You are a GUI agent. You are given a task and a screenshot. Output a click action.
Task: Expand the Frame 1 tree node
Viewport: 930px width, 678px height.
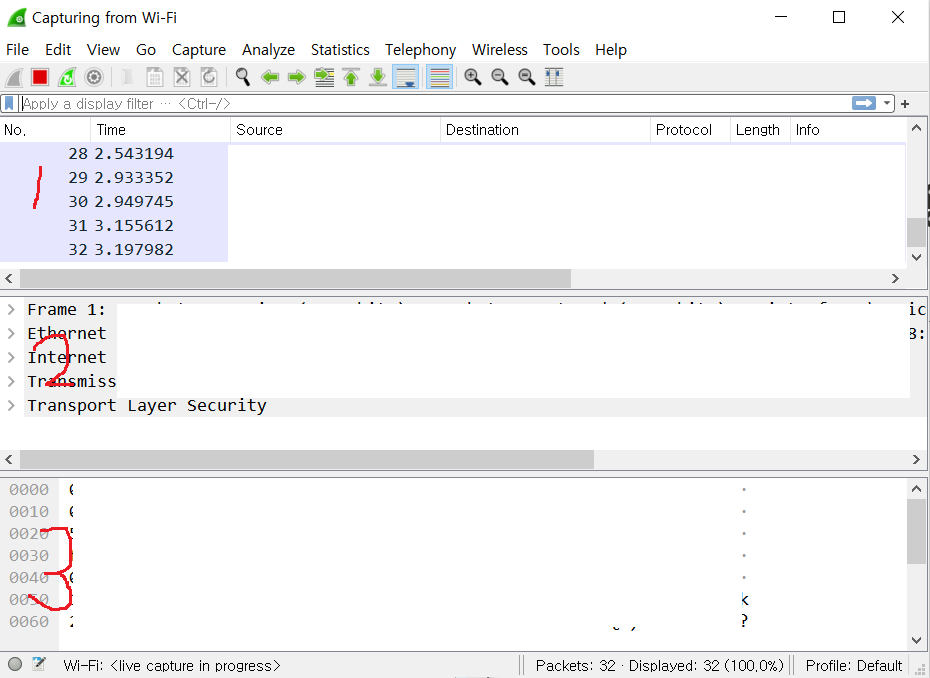[x=11, y=310]
